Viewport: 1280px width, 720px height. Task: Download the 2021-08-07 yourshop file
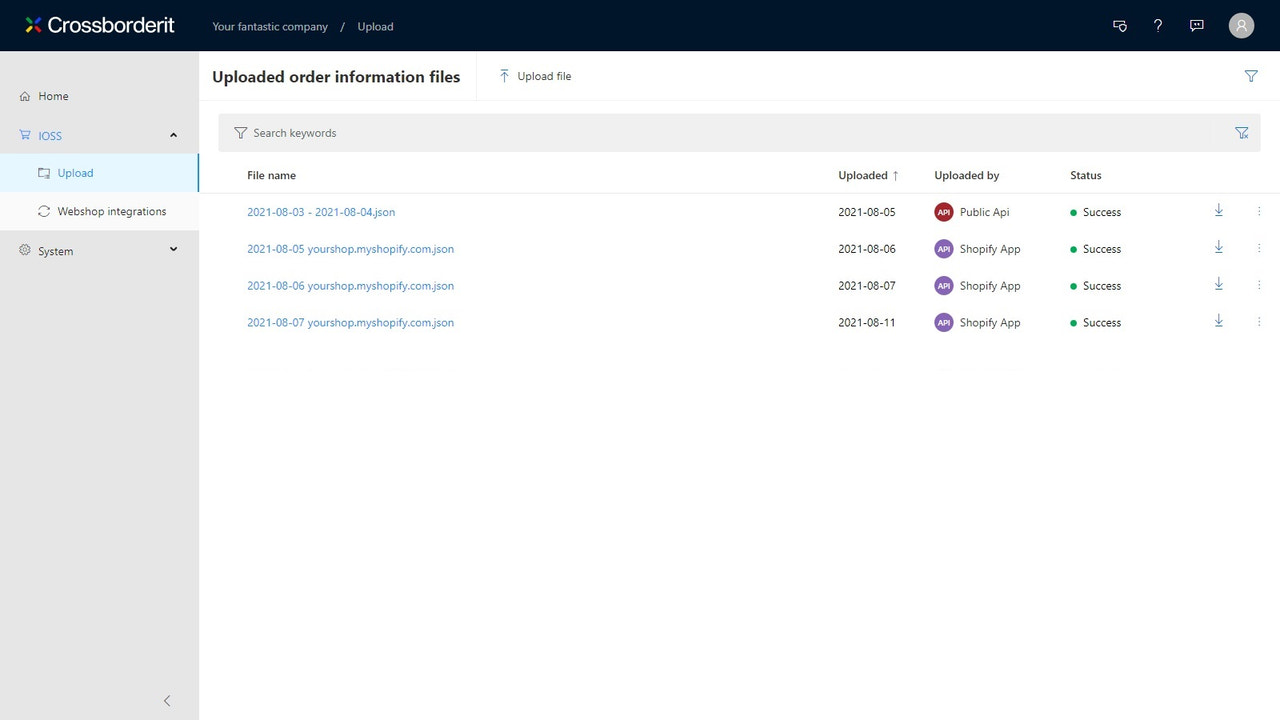[x=1218, y=321]
